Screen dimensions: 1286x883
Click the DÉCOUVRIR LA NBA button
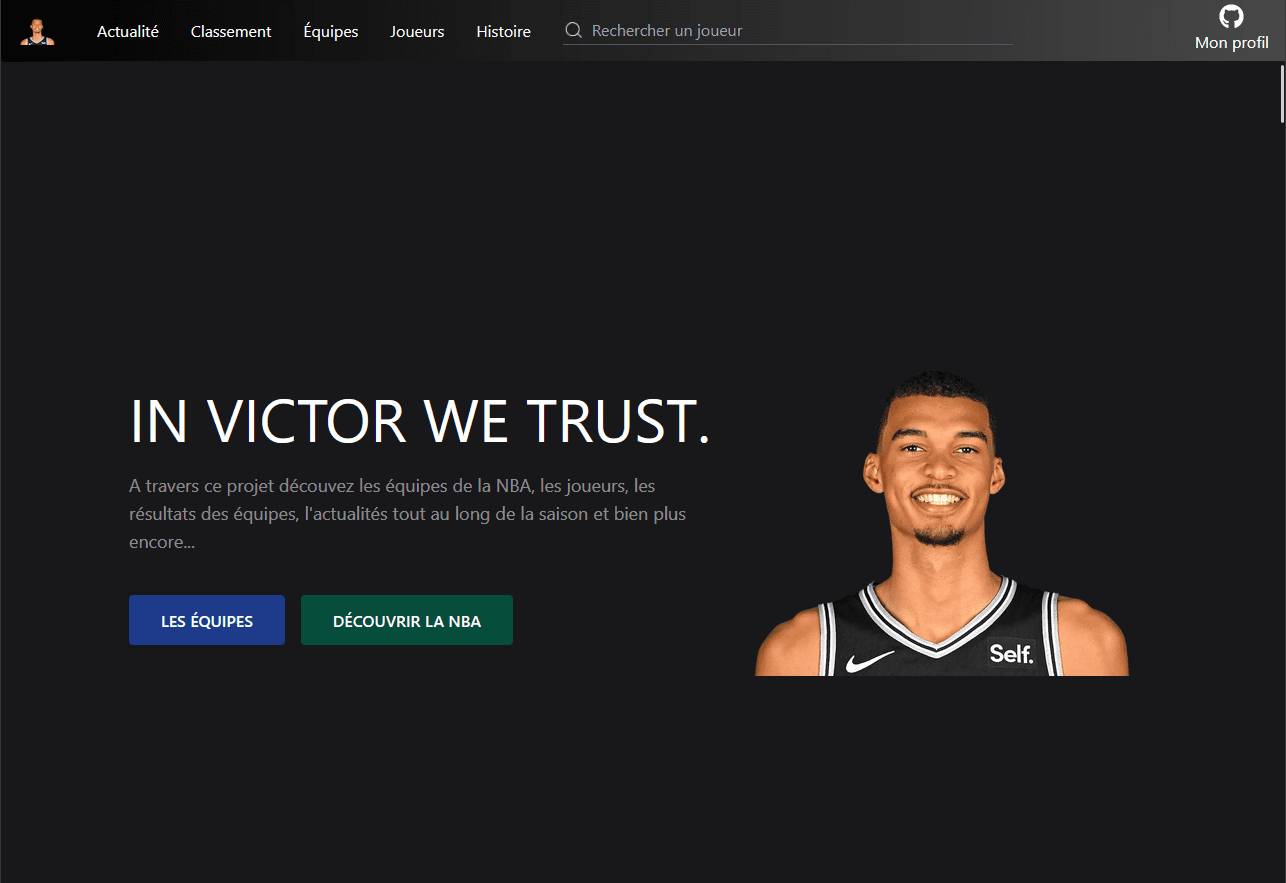406,620
